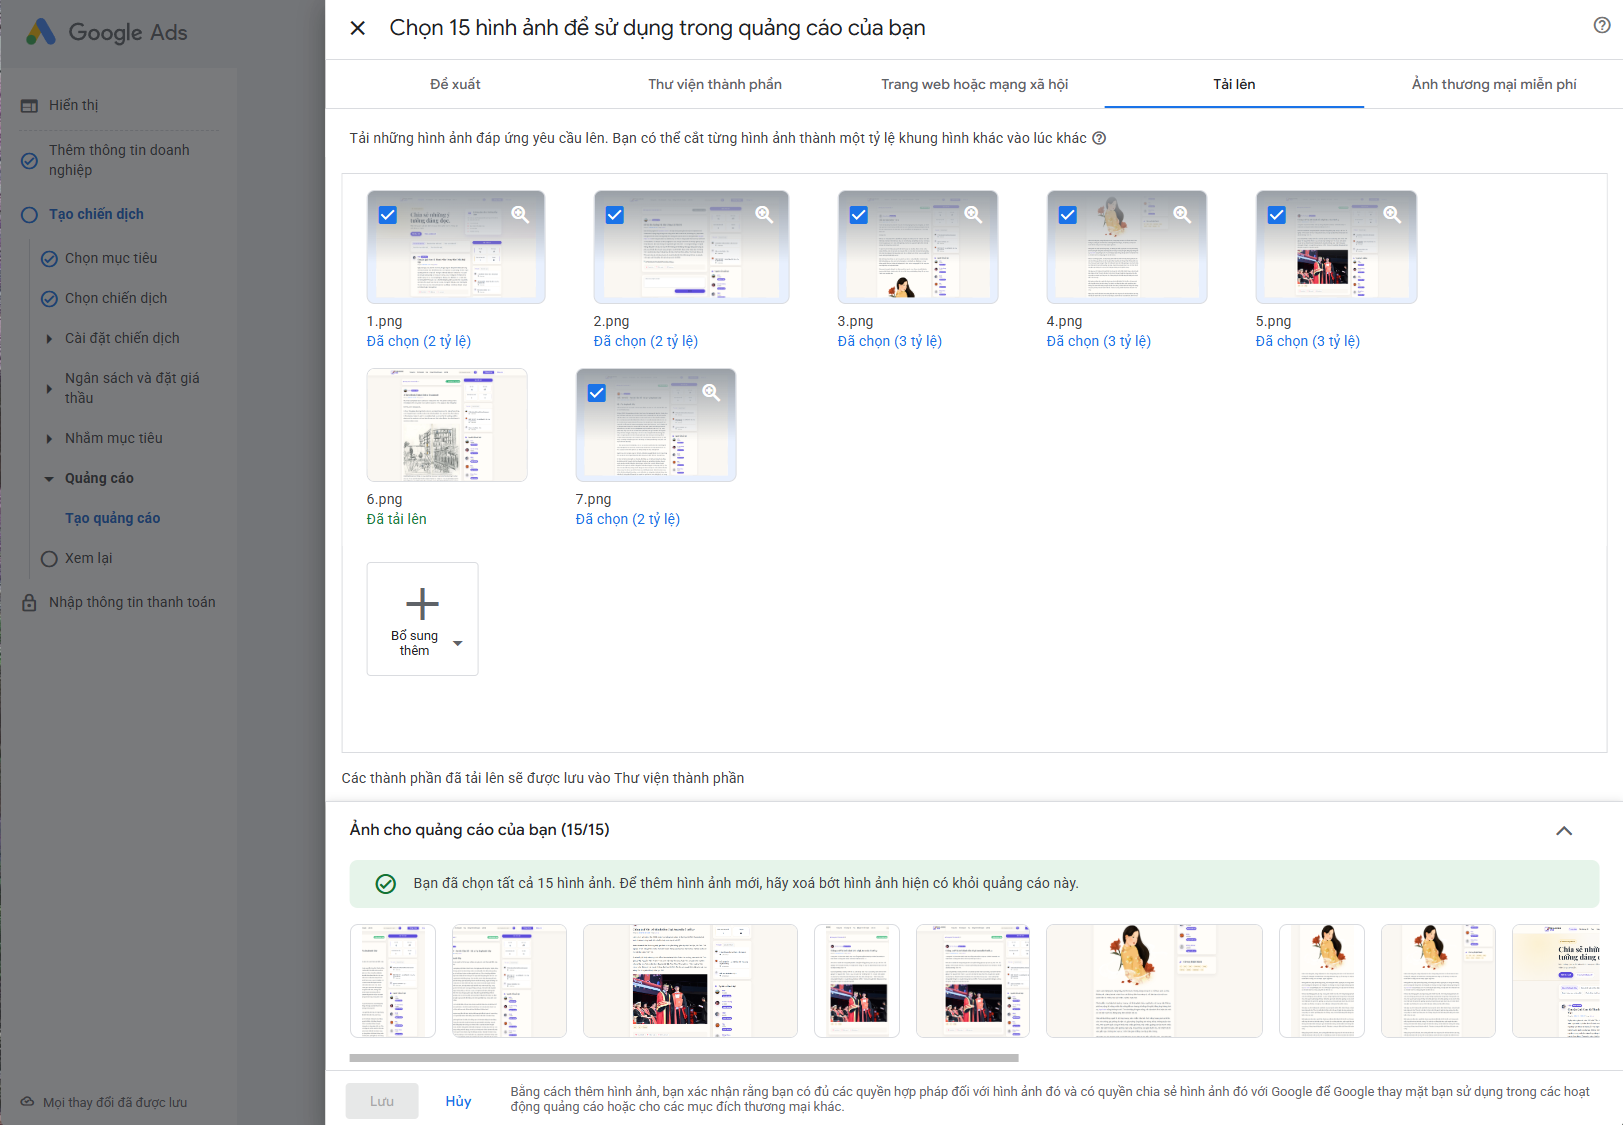Uncheck the 3.png image checkbox
The height and width of the screenshot is (1125, 1623).
coord(859,215)
